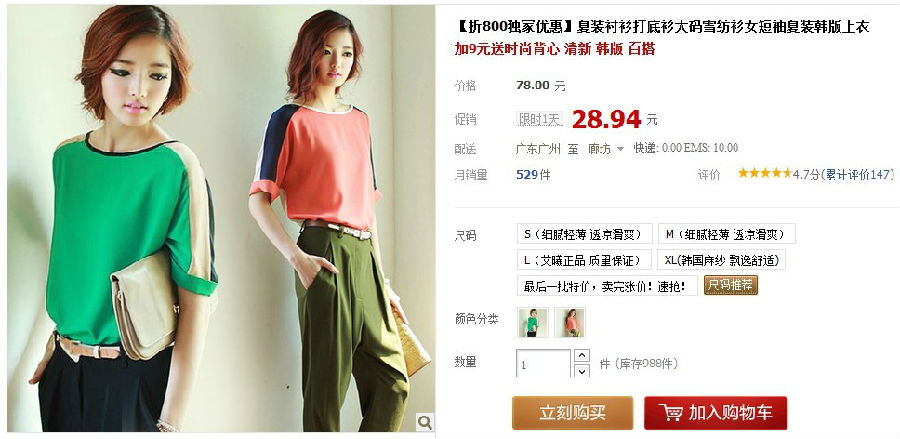Open the destination city dropdown 廊坊
Viewport: 900px width, 439px height.
[x=606, y=149]
